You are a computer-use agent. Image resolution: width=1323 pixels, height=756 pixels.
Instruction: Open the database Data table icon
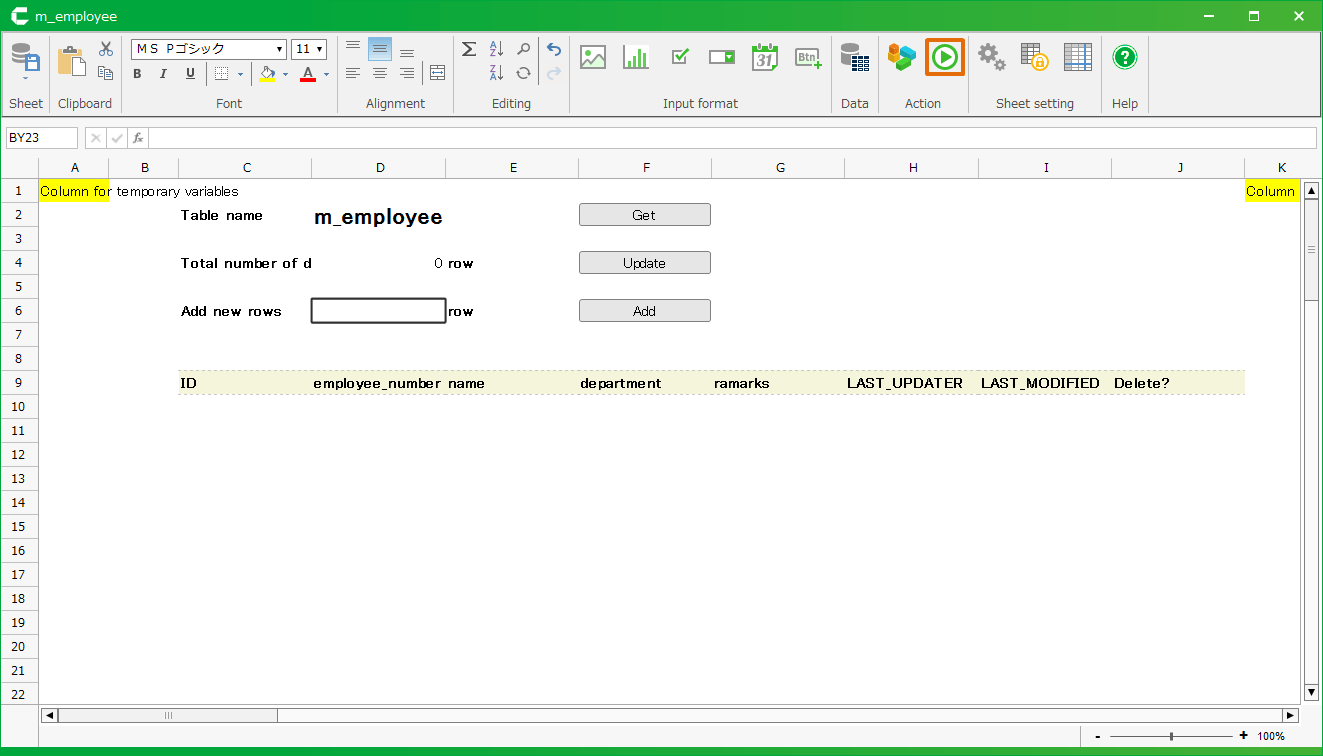[854, 57]
